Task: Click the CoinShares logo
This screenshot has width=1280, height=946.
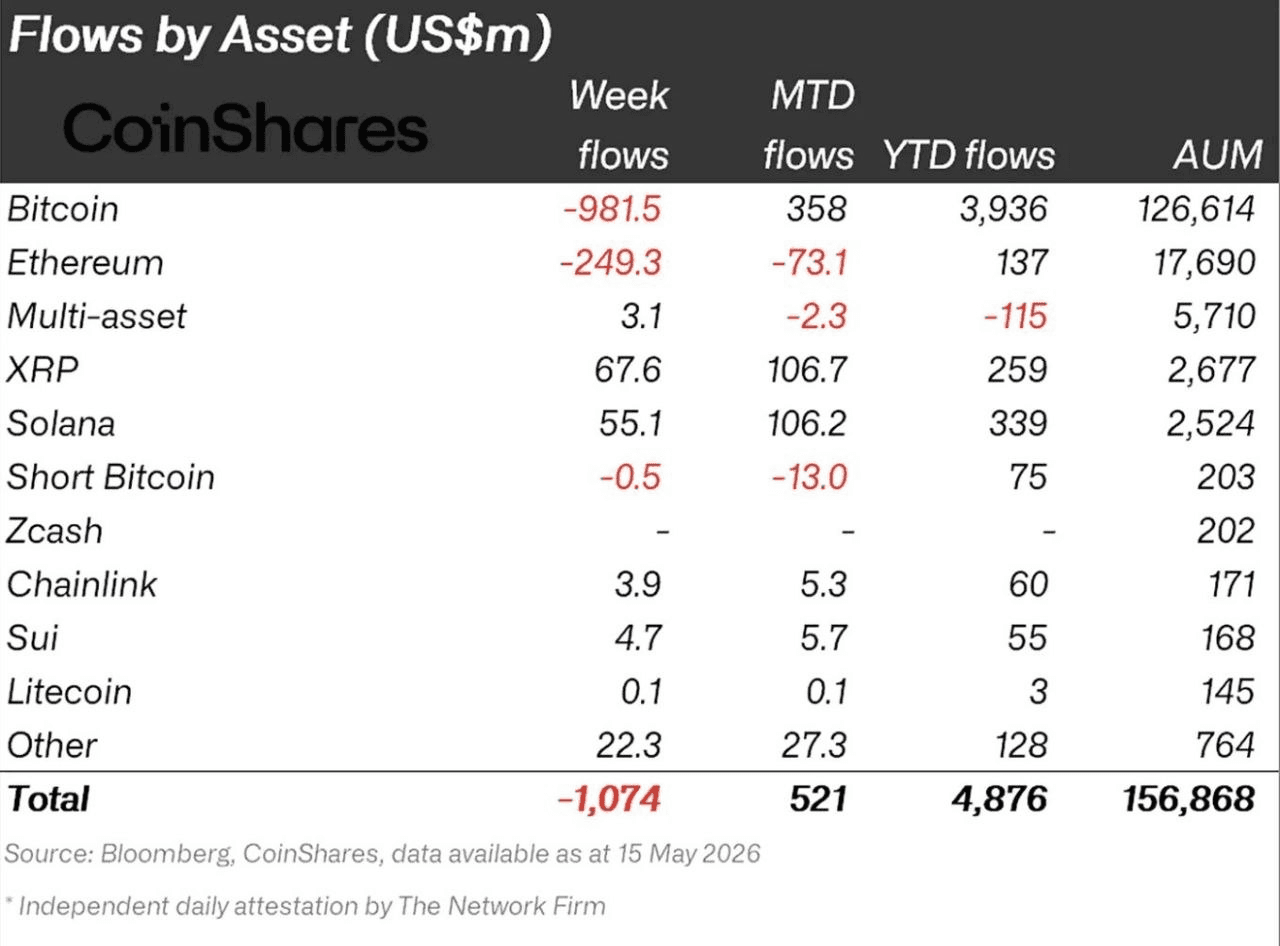Action: tap(246, 130)
